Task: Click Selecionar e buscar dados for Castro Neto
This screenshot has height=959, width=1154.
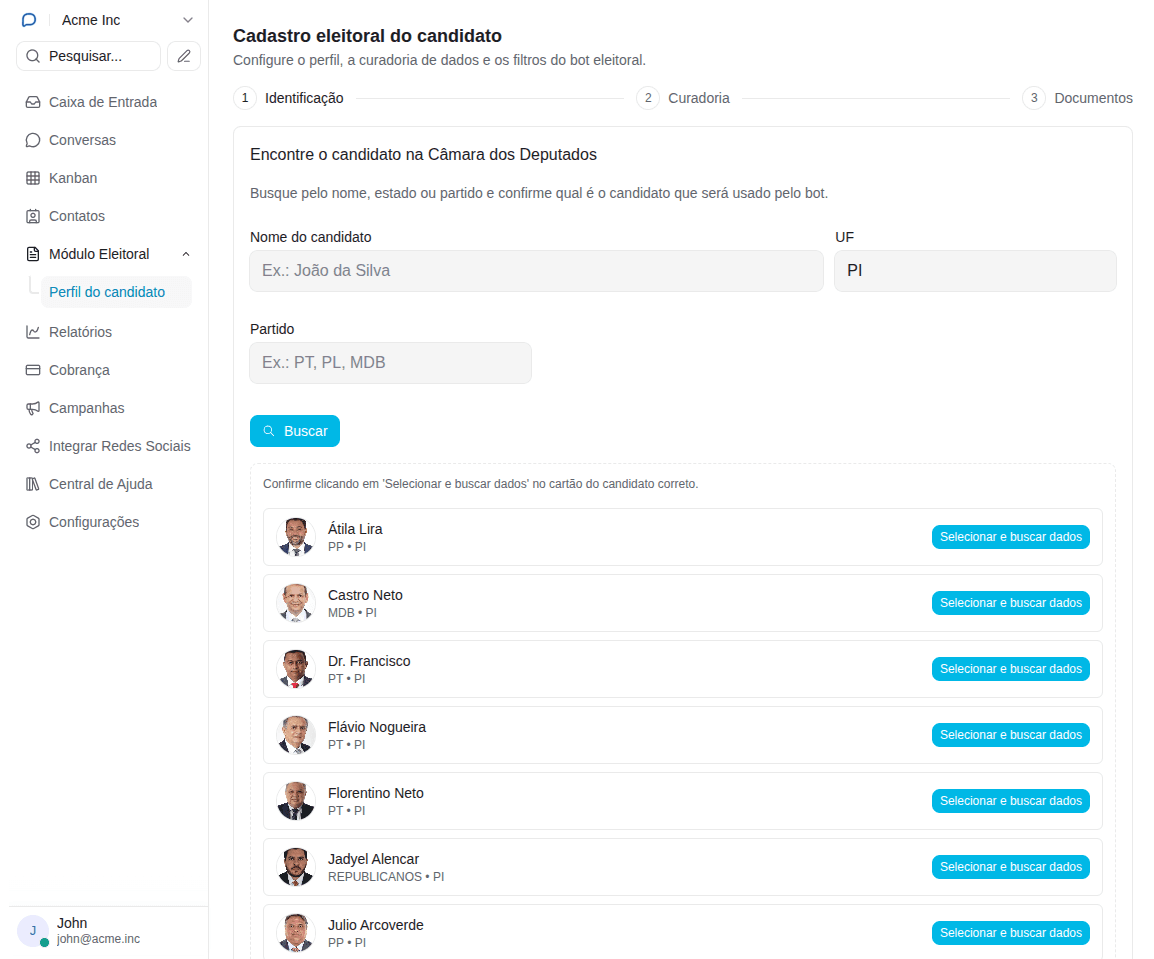Action: click(1010, 603)
